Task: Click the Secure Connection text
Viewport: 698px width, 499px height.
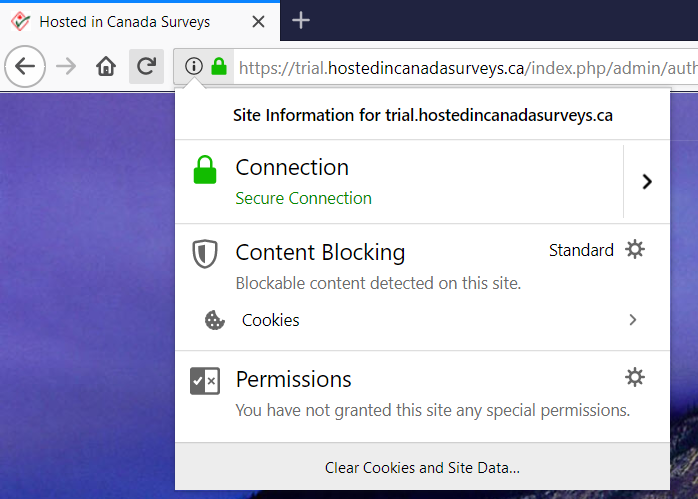Action: (x=304, y=198)
